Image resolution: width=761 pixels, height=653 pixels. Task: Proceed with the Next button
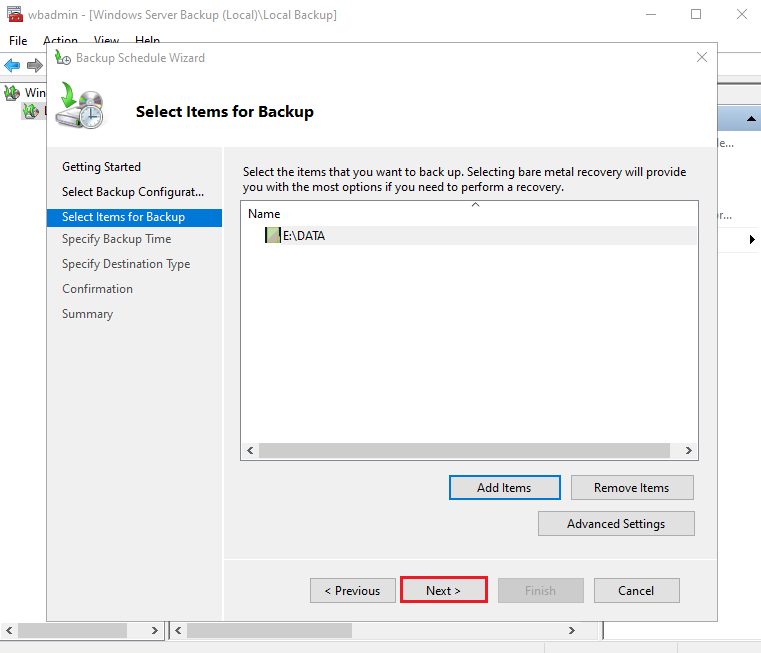pyautogui.click(x=443, y=591)
